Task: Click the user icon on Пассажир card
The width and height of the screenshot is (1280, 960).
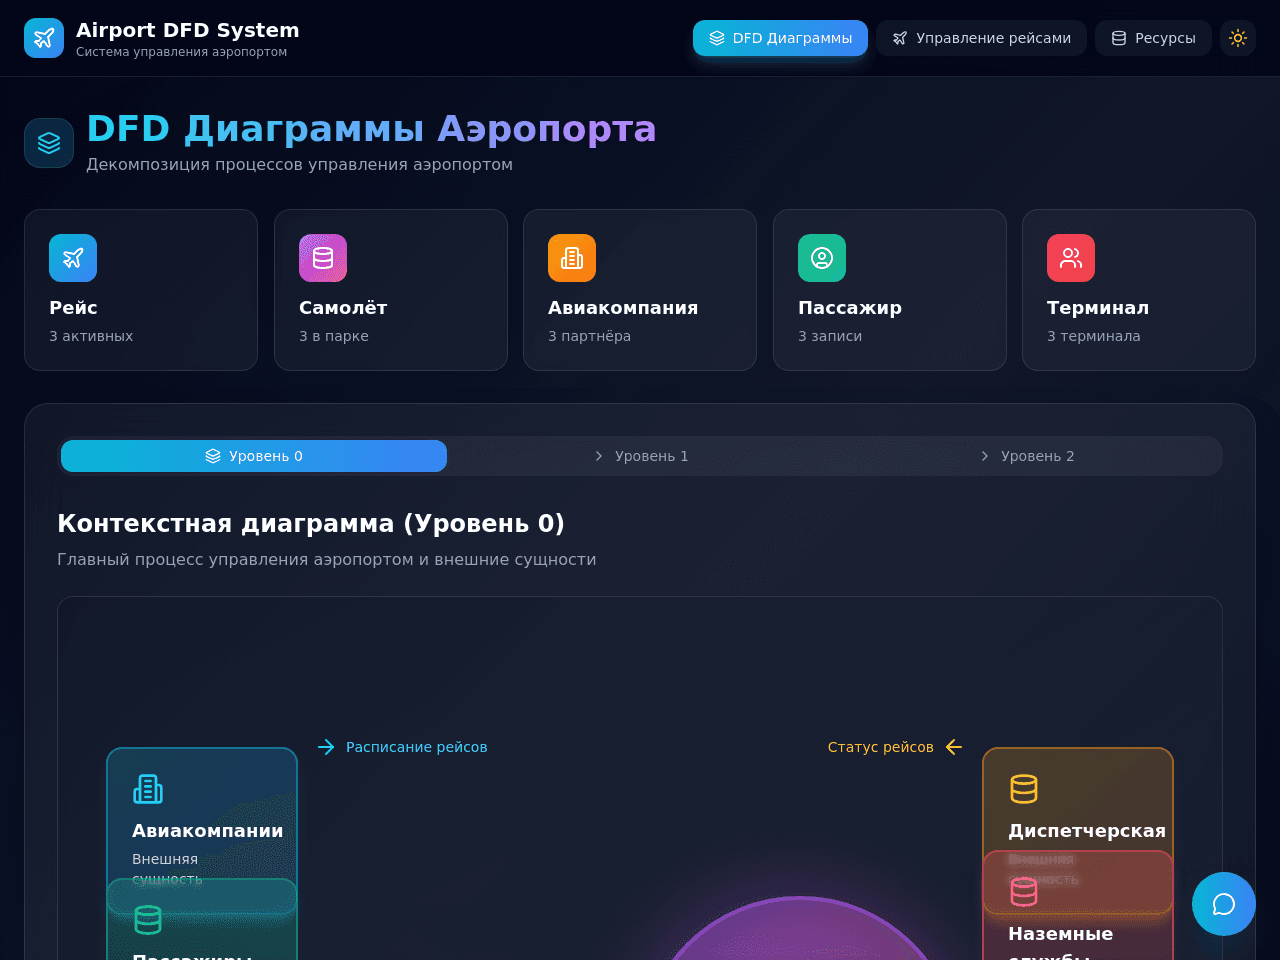Action: (x=822, y=258)
